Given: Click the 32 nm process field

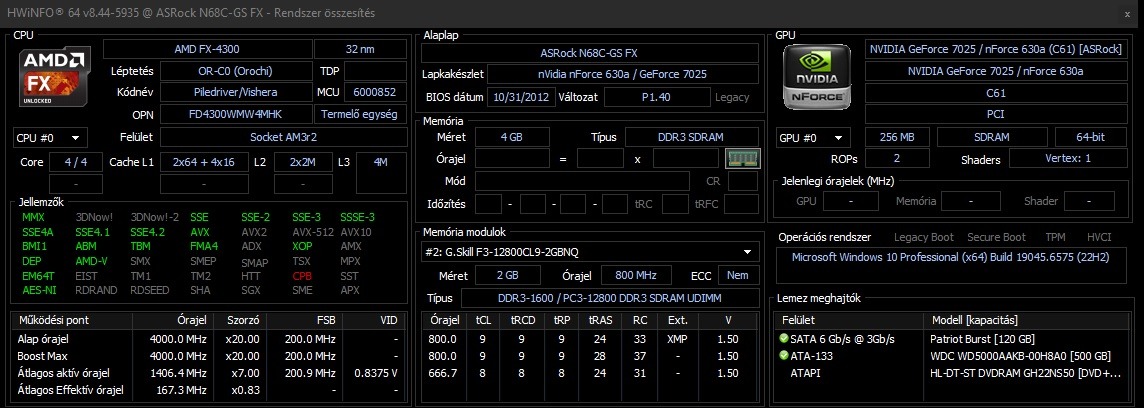Looking at the screenshot, I should (360, 49).
